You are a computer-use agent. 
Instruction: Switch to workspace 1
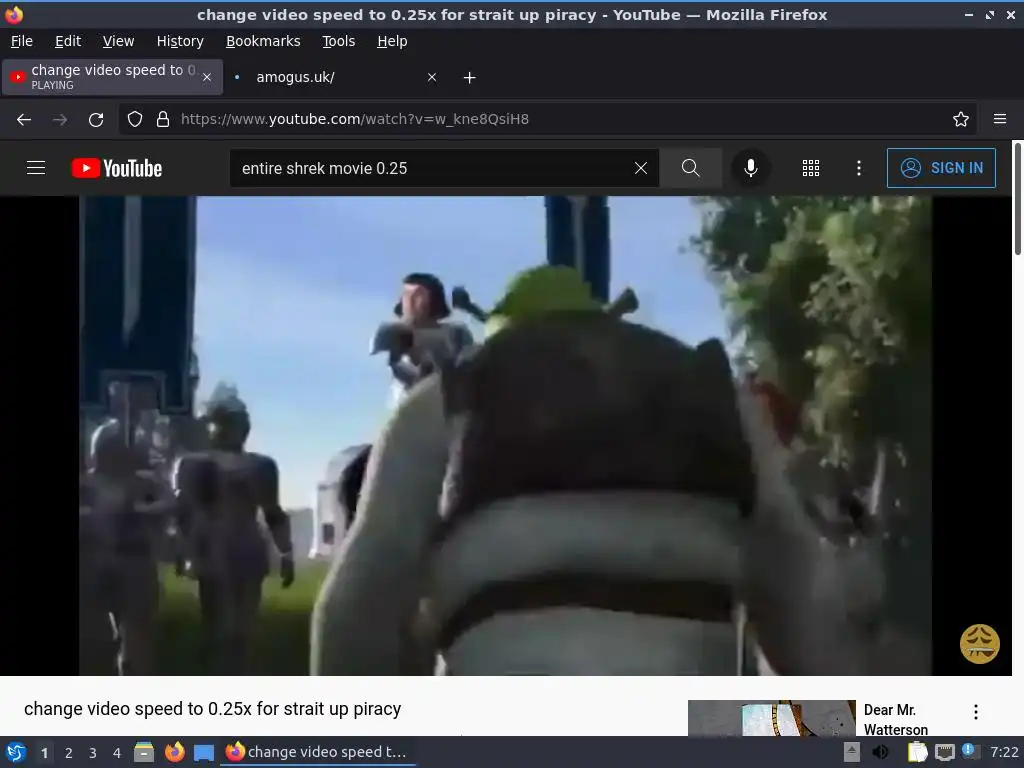coord(44,753)
